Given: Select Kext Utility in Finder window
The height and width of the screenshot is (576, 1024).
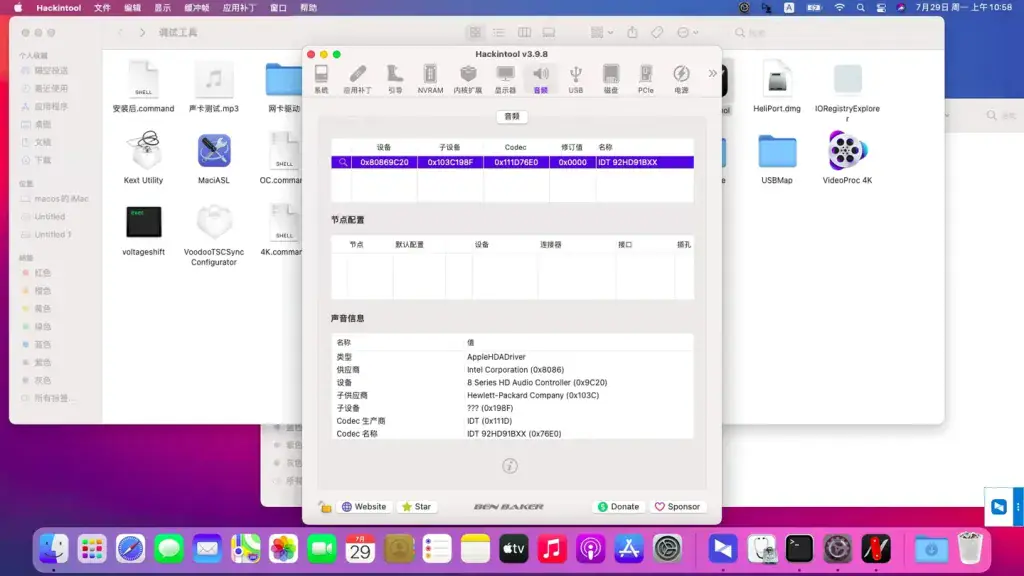Looking at the screenshot, I should (x=143, y=157).
